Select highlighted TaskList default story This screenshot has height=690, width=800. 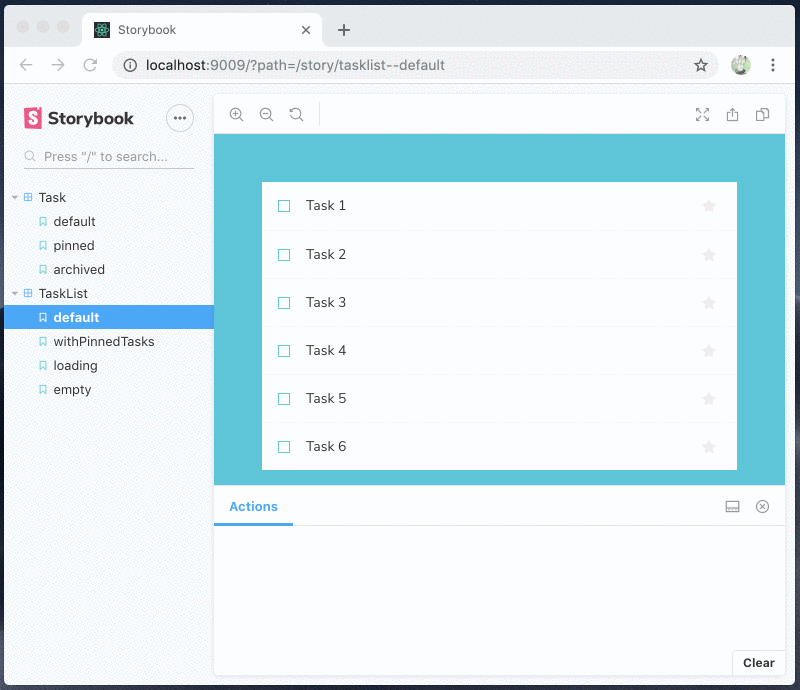pos(109,317)
